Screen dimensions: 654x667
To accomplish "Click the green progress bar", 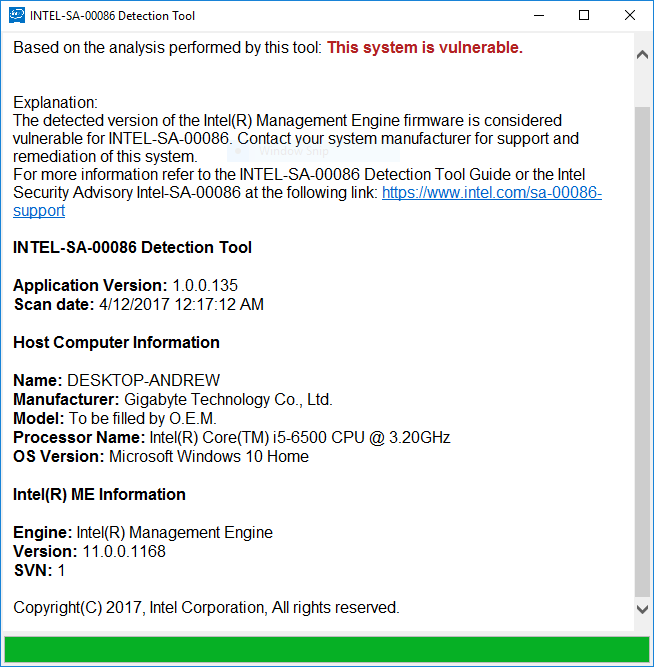I will click(326, 649).
